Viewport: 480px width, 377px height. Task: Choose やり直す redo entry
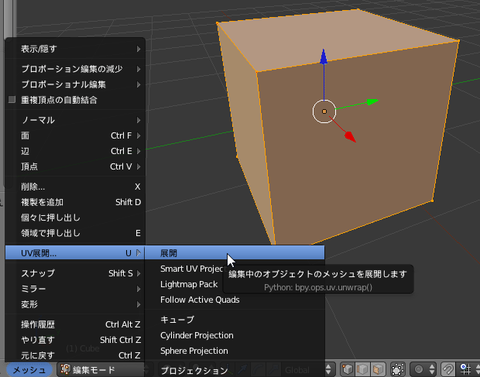75,340
